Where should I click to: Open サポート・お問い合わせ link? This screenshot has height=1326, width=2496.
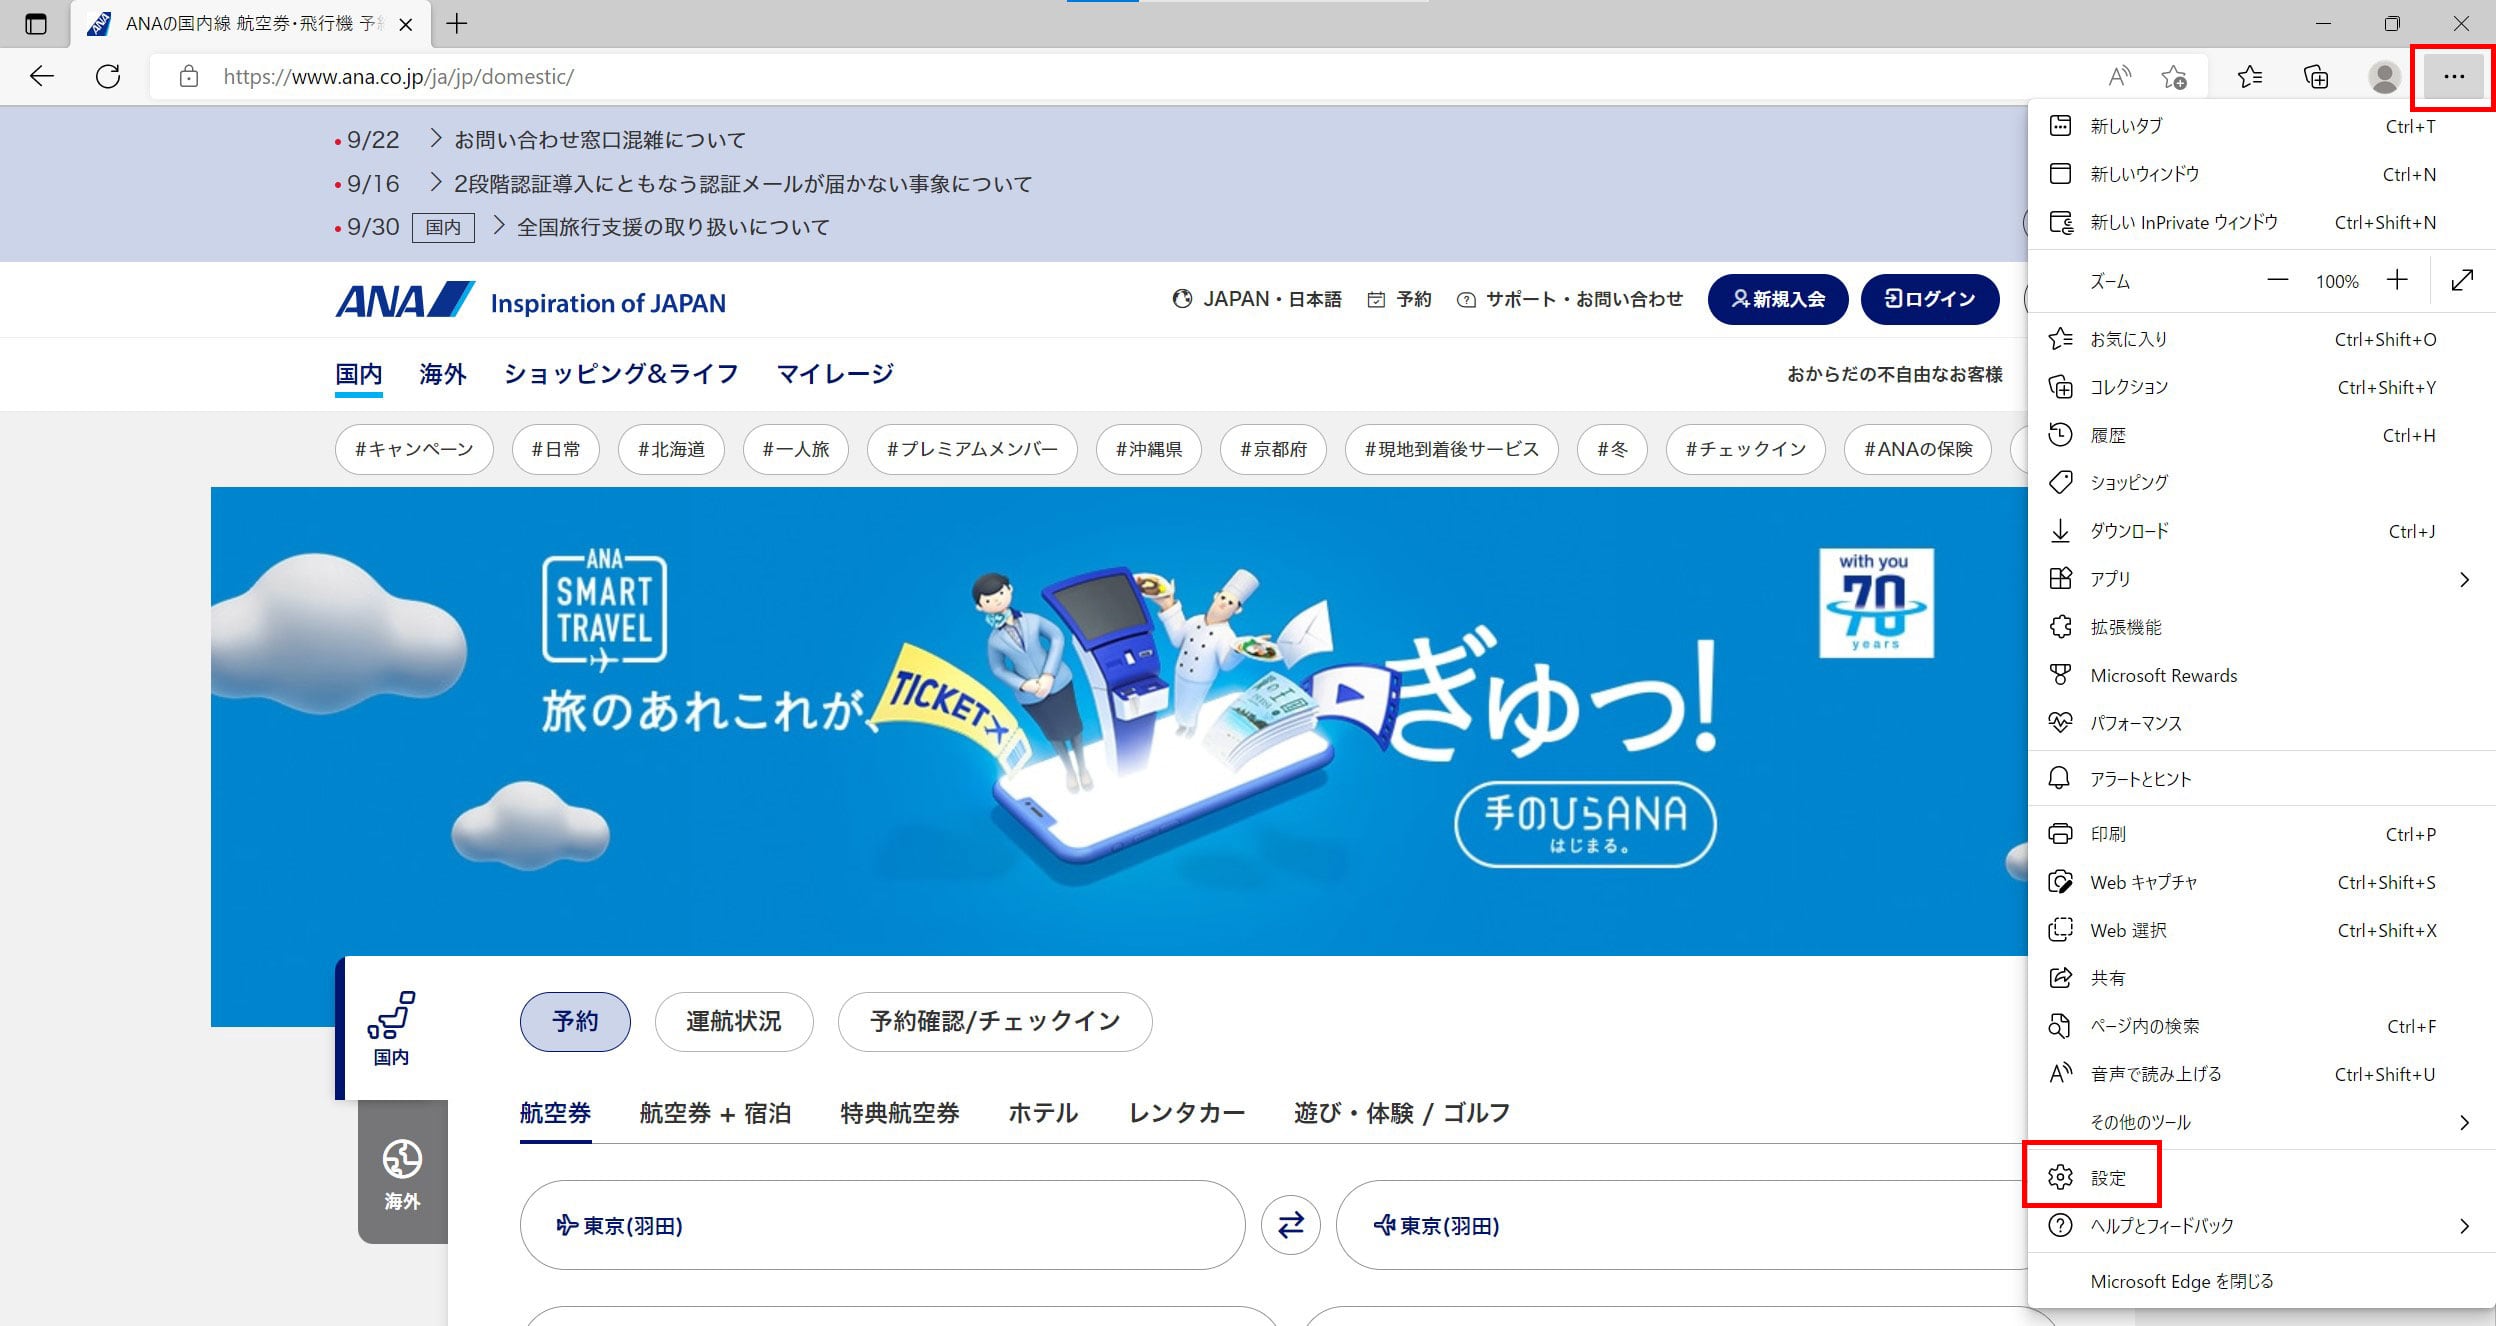tap(1570, 299)
